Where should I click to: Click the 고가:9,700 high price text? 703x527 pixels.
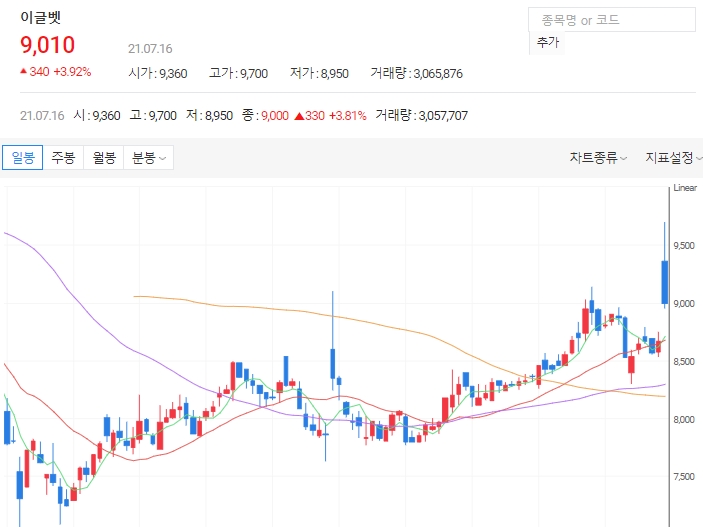click(x=239, y=73)
